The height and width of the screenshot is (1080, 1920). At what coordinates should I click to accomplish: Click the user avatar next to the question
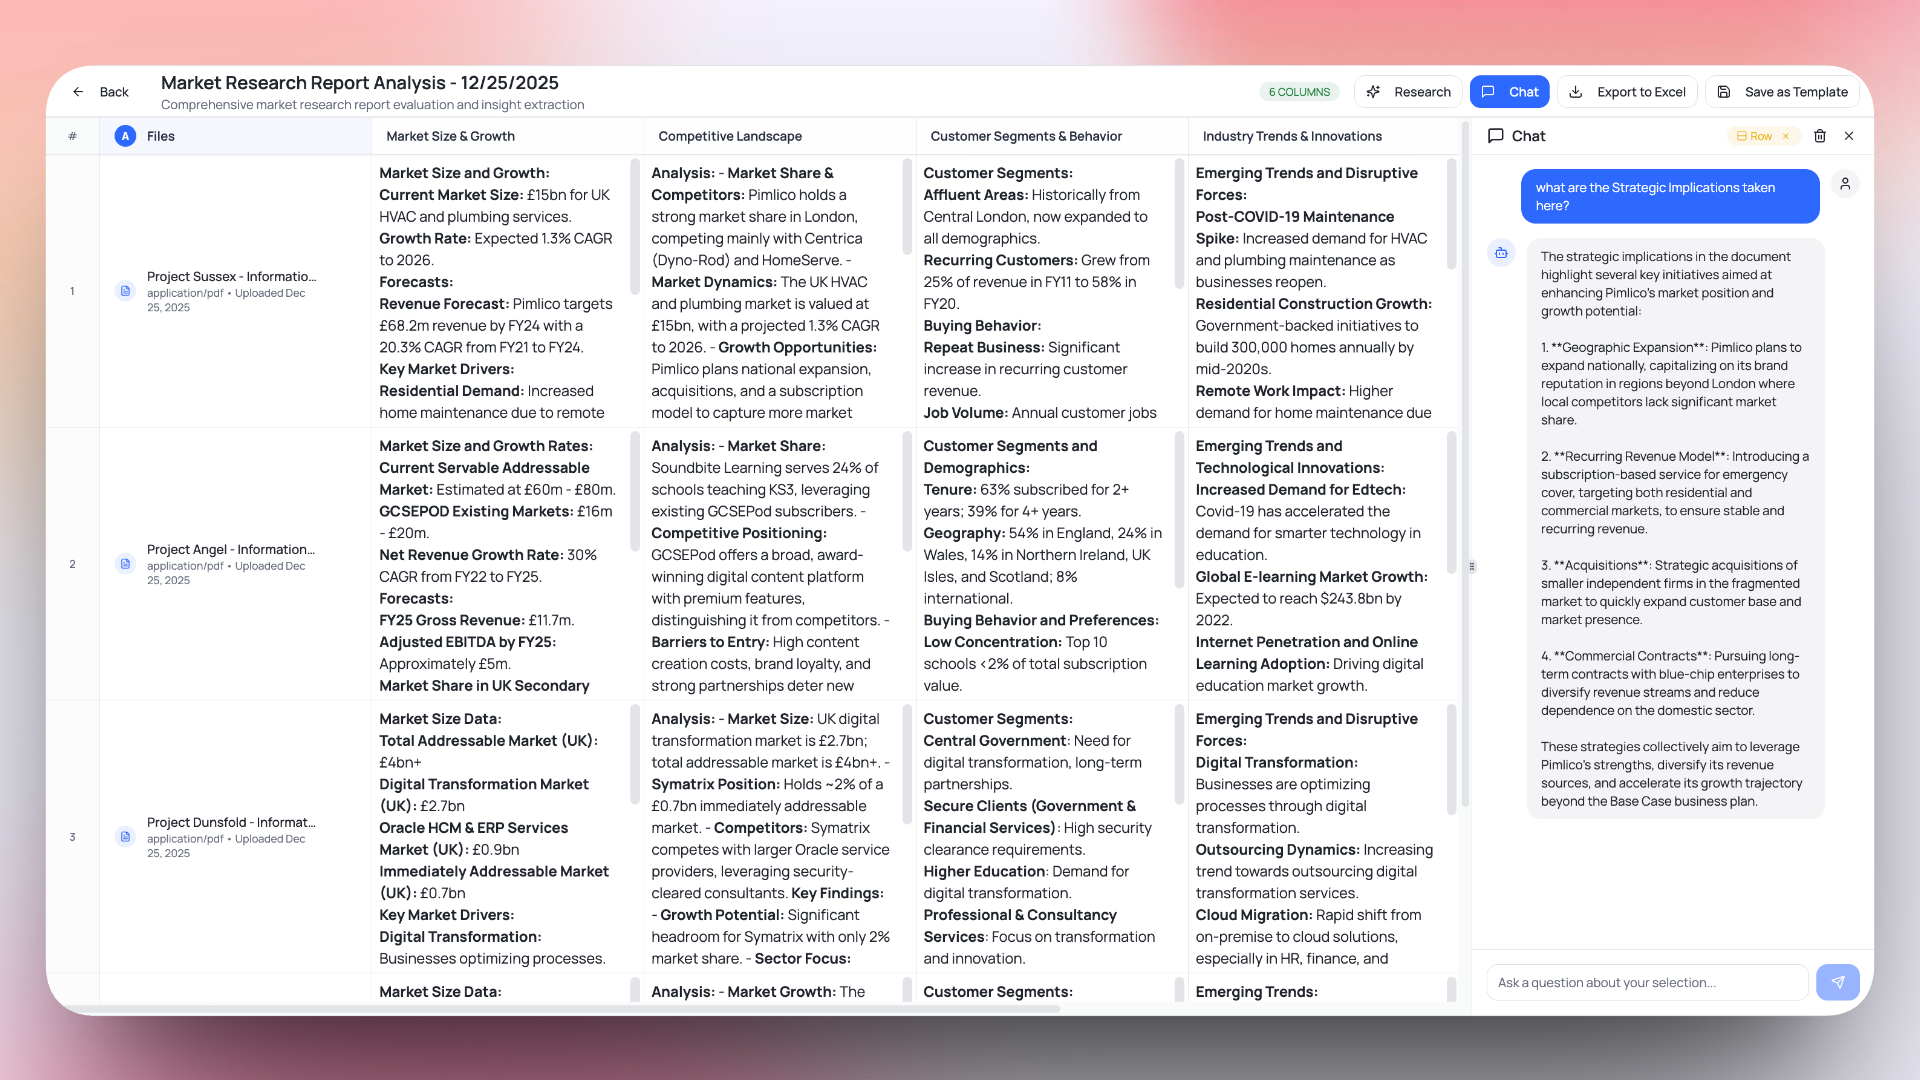1845,184
